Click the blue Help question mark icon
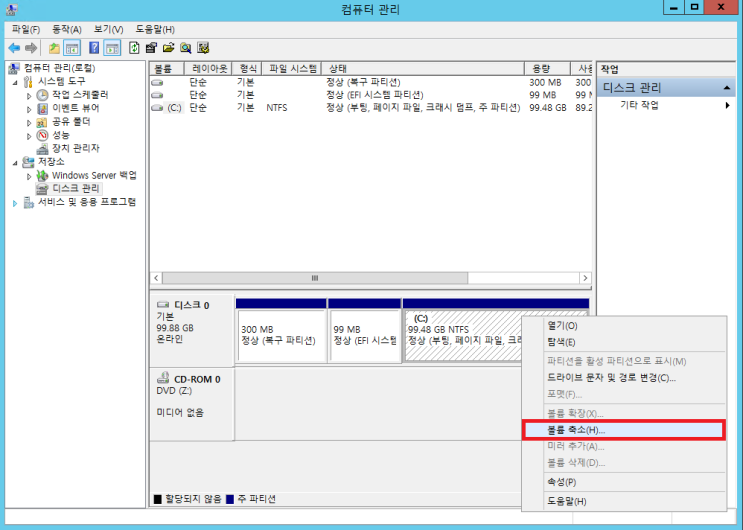This screenshot has height=530, width=743. (94, 48)
